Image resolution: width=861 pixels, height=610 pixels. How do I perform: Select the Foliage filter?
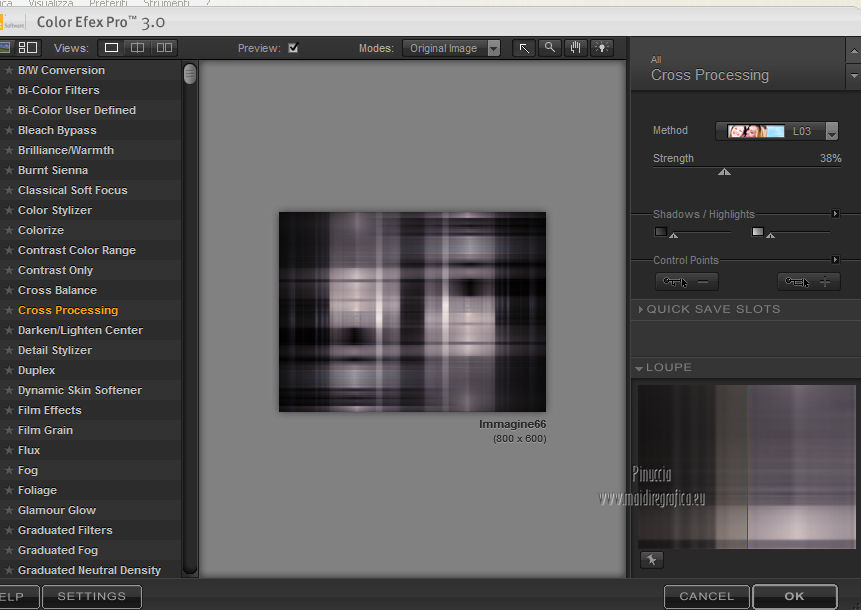point(37,490)
